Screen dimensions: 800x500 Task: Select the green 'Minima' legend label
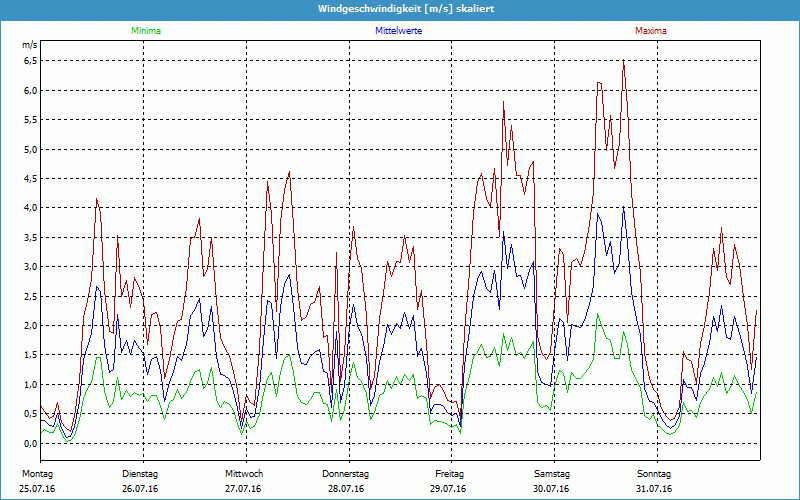pos(146,31)
